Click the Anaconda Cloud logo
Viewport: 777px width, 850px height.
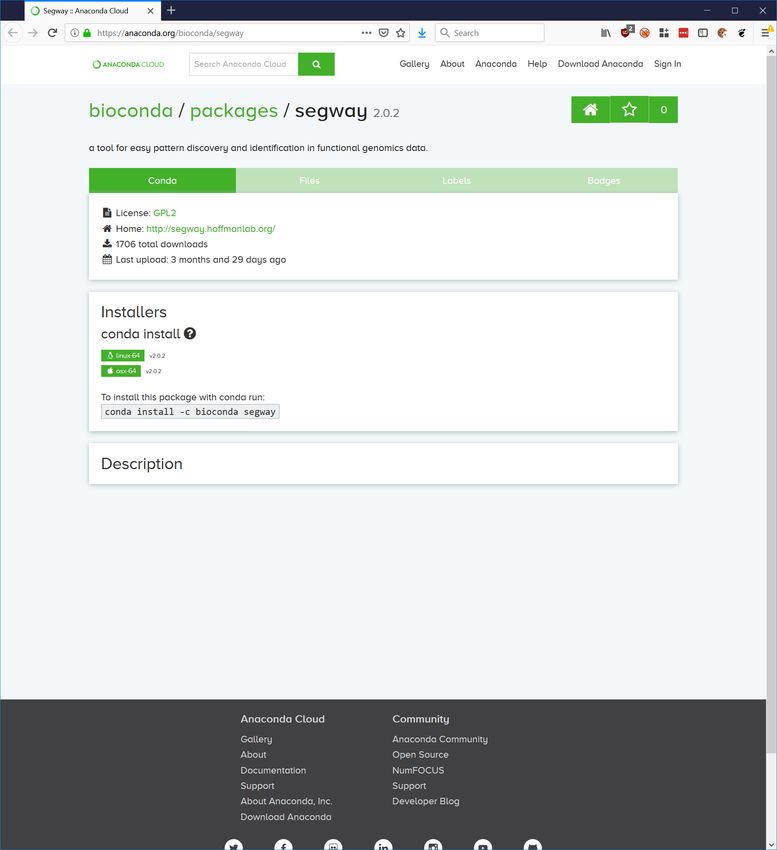point(128,64)
